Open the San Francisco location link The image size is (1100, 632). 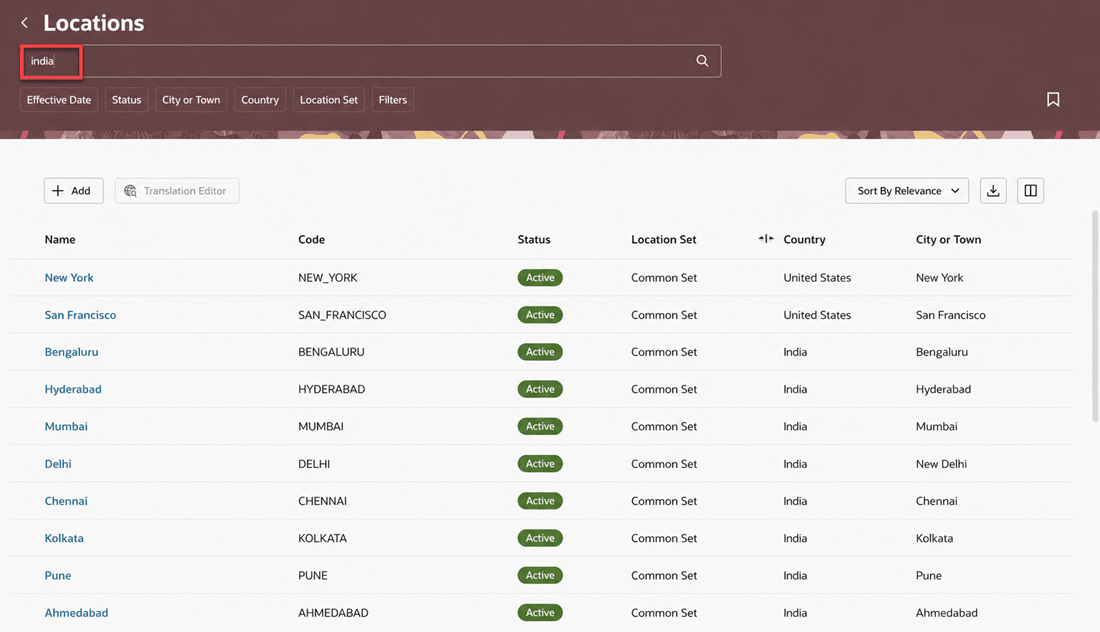click(80, 315)
